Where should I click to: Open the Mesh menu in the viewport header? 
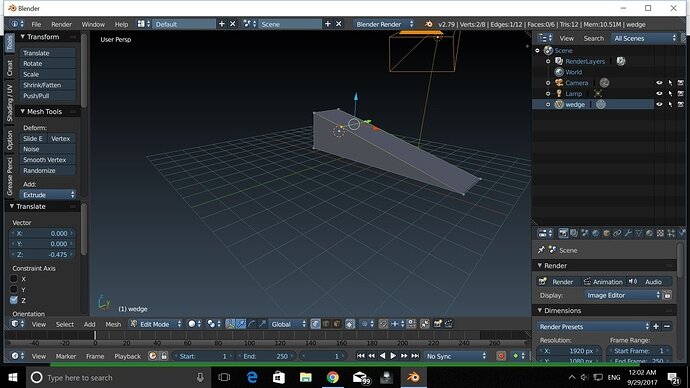tap(113, 324)
